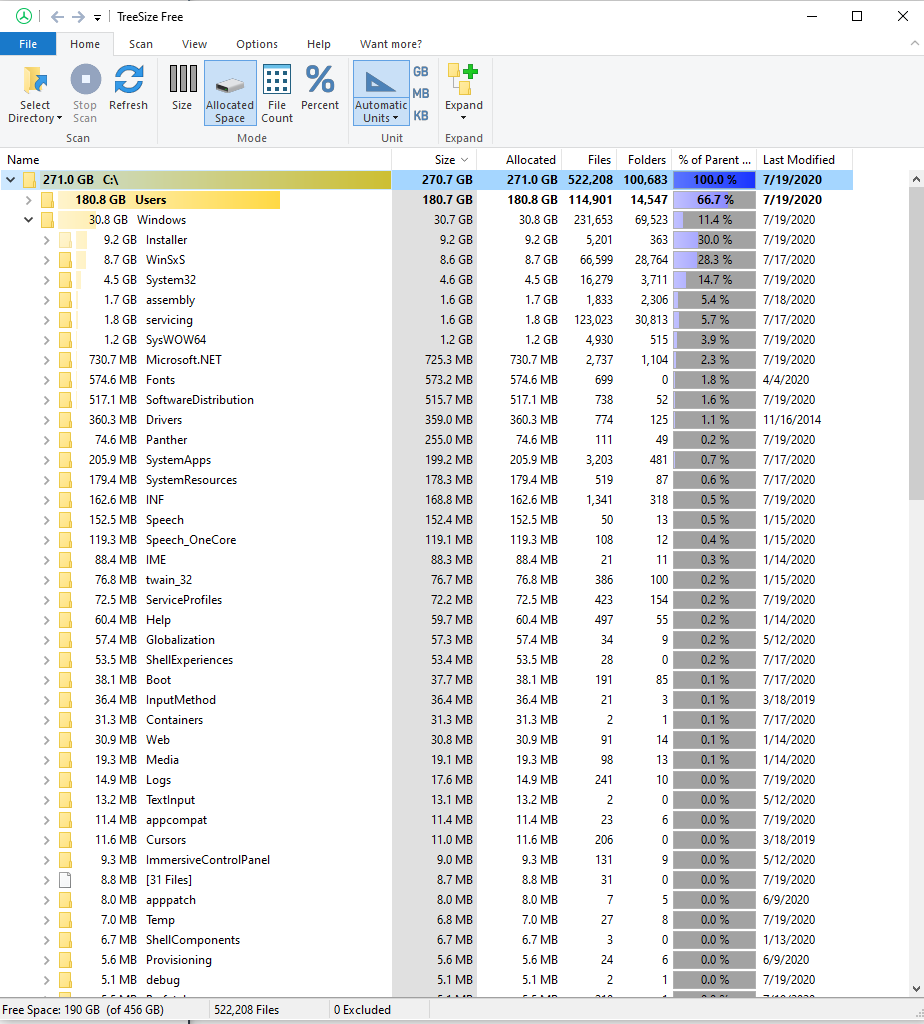This screenshot has width=924, height=1024.
Task: Expand the Installer folder
Action: pyautogui.click(x=46, y=240)
